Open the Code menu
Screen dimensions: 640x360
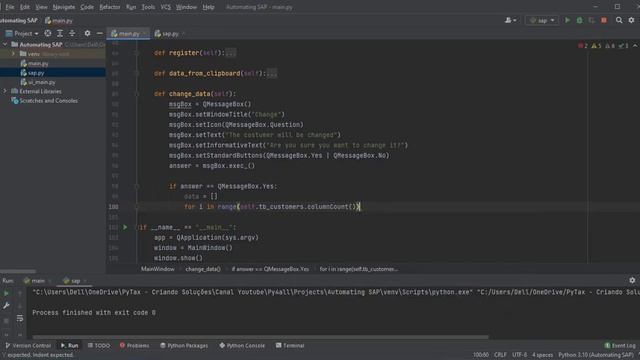87,7
